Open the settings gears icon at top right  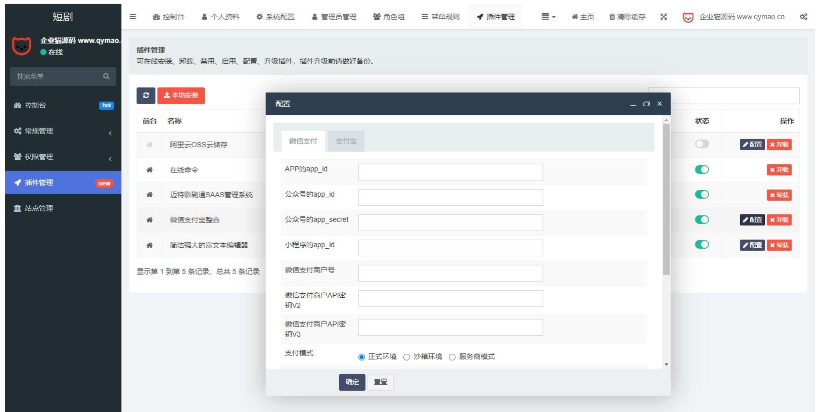tap(804, 17)
